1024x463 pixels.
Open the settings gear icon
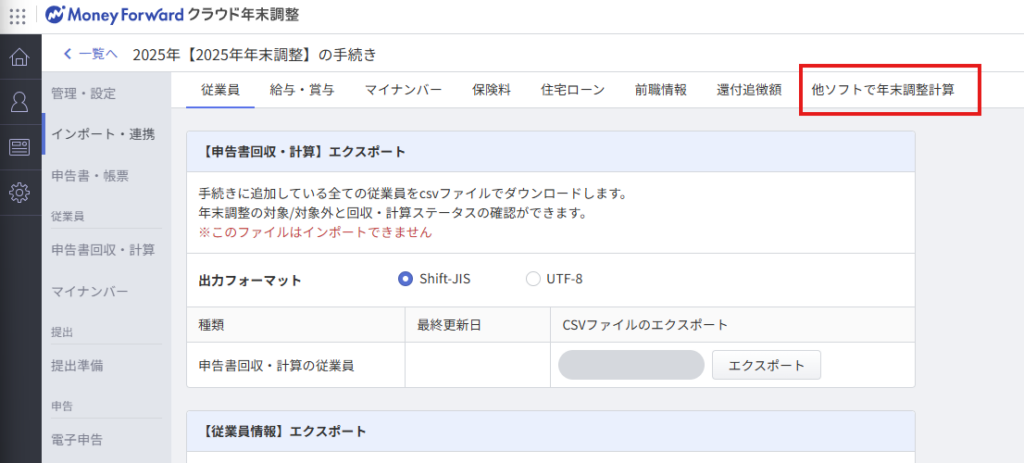tap(19, 192)
